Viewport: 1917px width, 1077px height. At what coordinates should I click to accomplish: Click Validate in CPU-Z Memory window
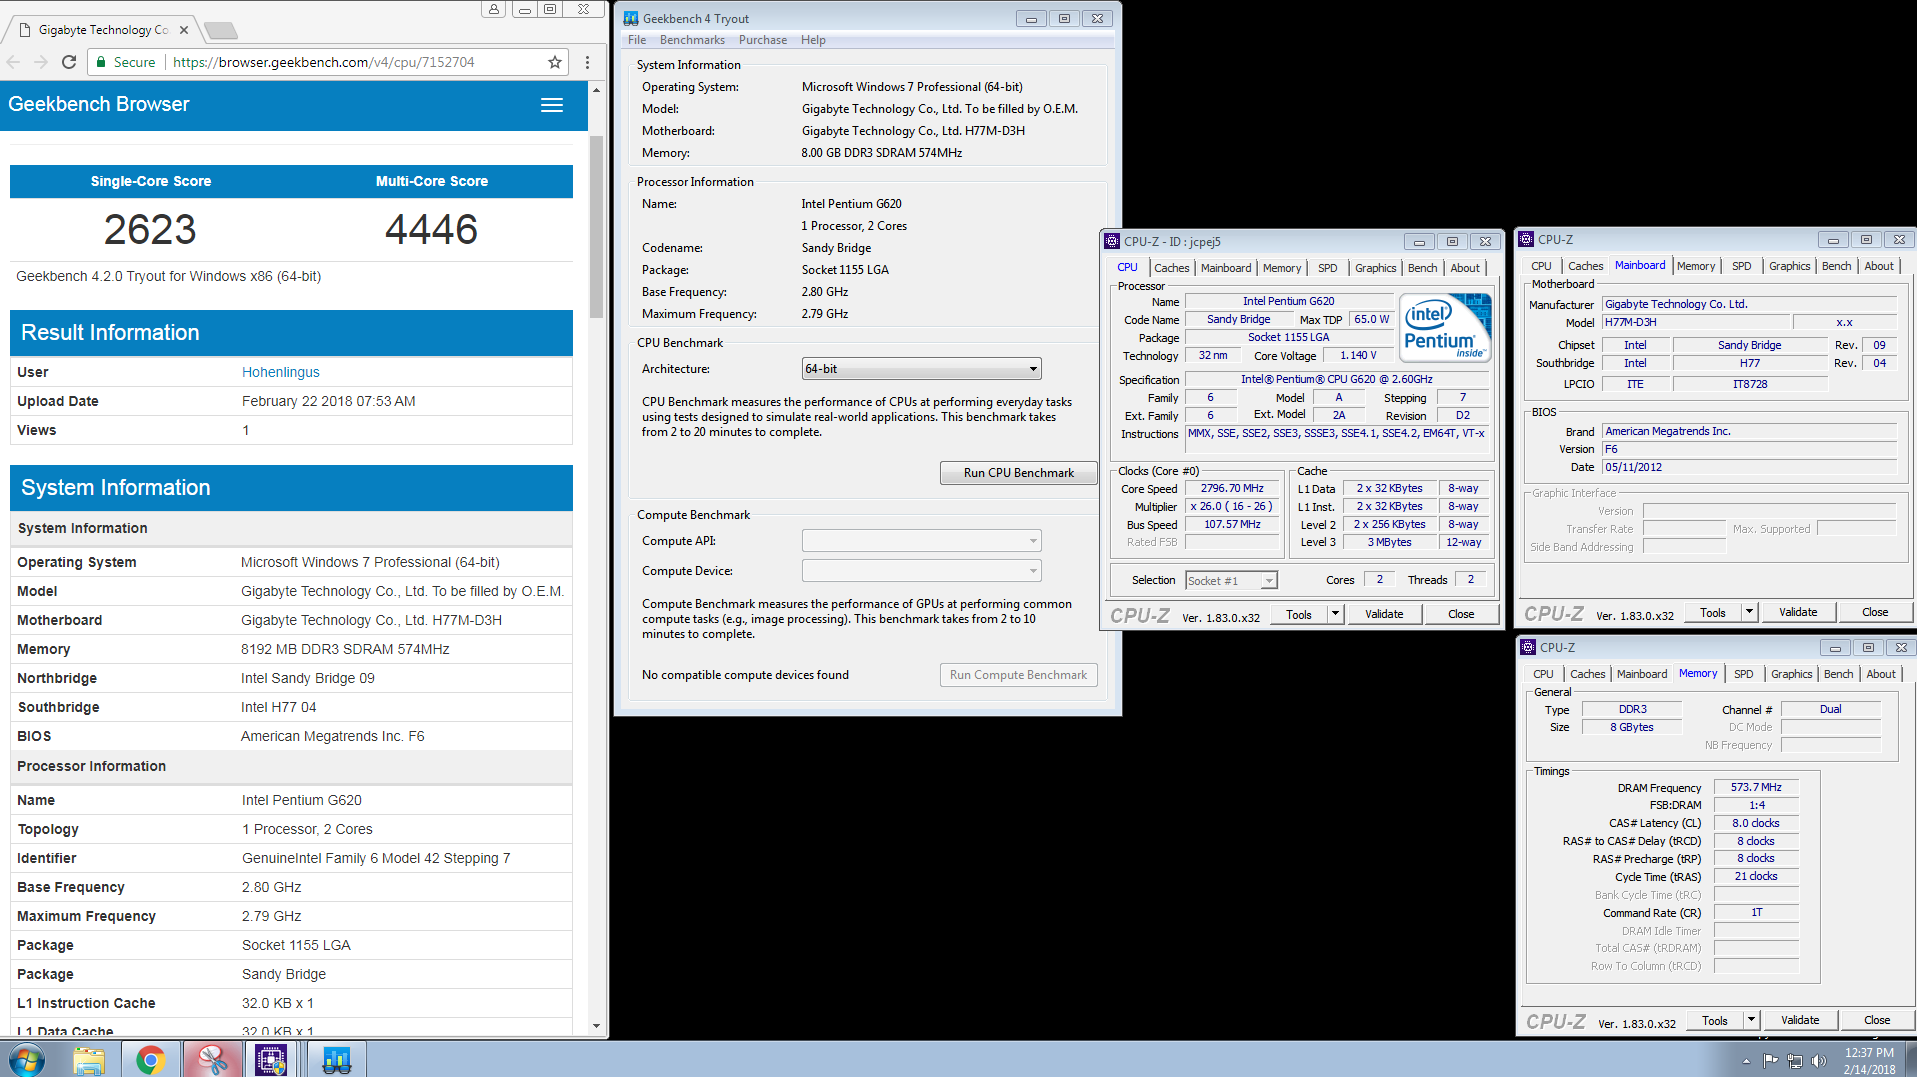tap(1800, 1020)
